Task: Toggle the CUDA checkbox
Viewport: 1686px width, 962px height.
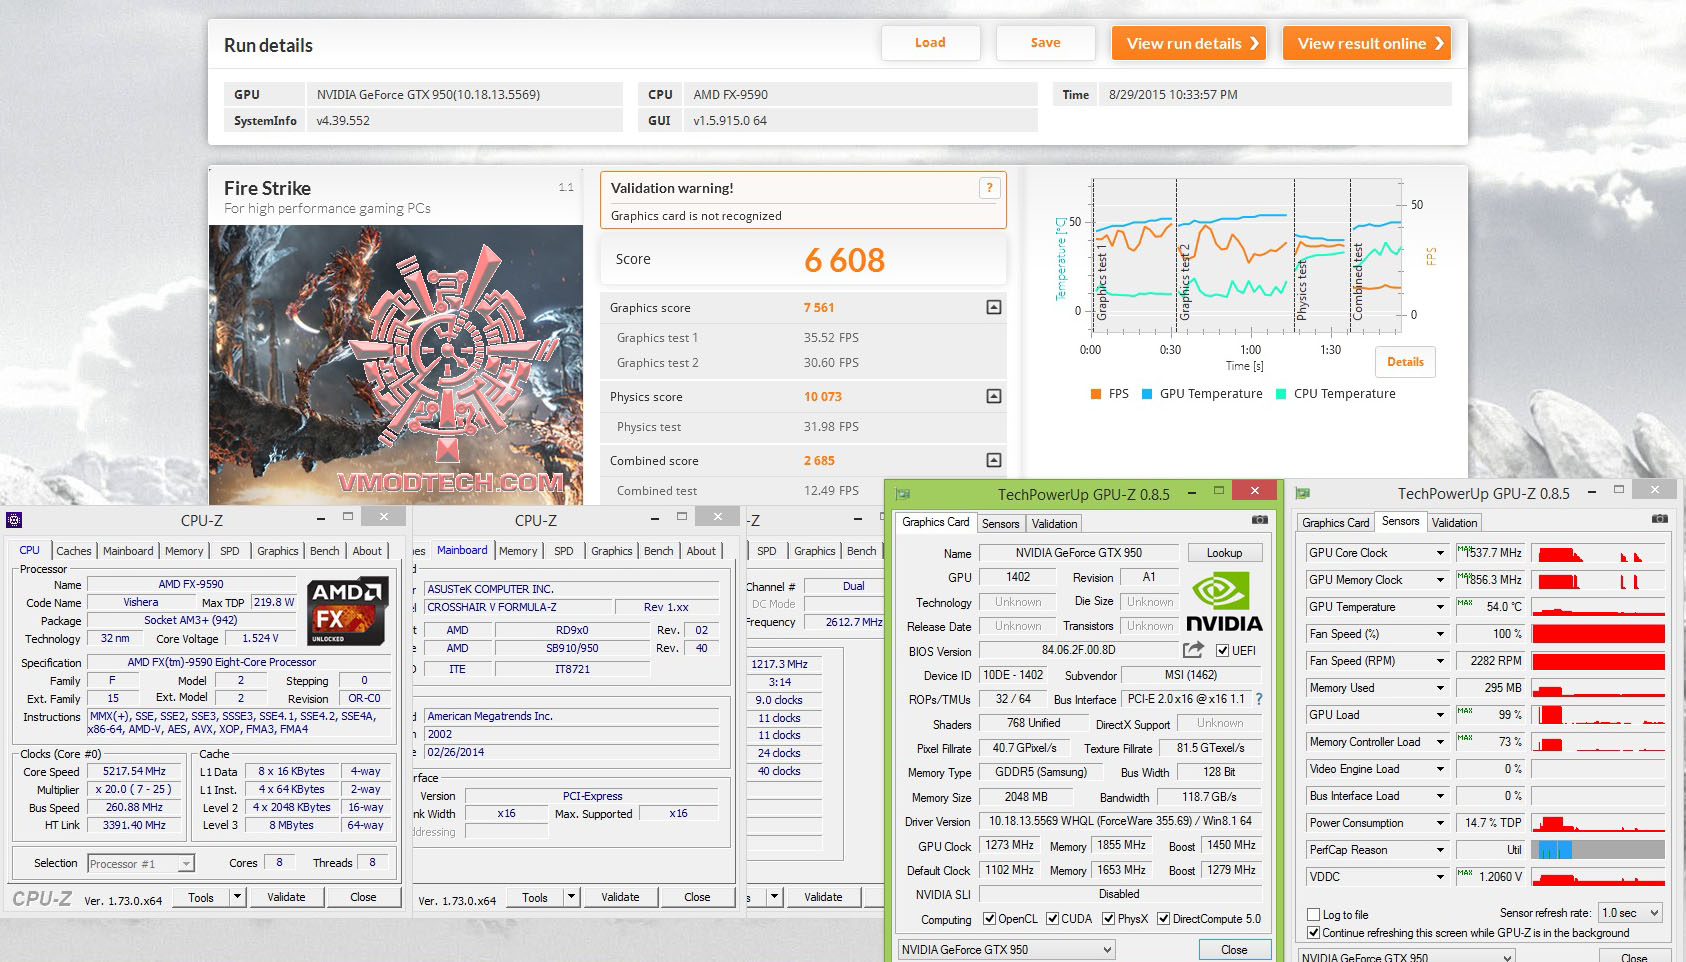Action: pyautogui.click(x=1052, y=919)
